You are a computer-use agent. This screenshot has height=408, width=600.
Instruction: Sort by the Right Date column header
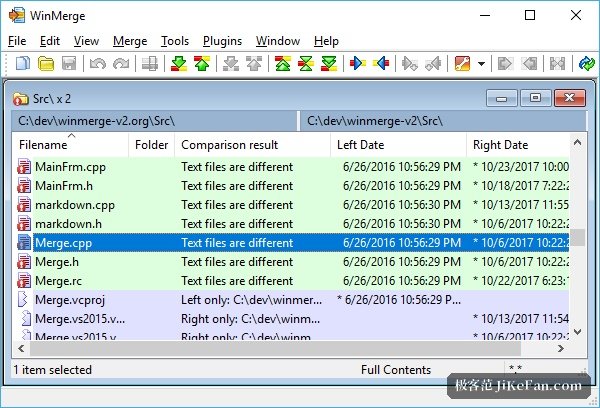tap(518, 145)
